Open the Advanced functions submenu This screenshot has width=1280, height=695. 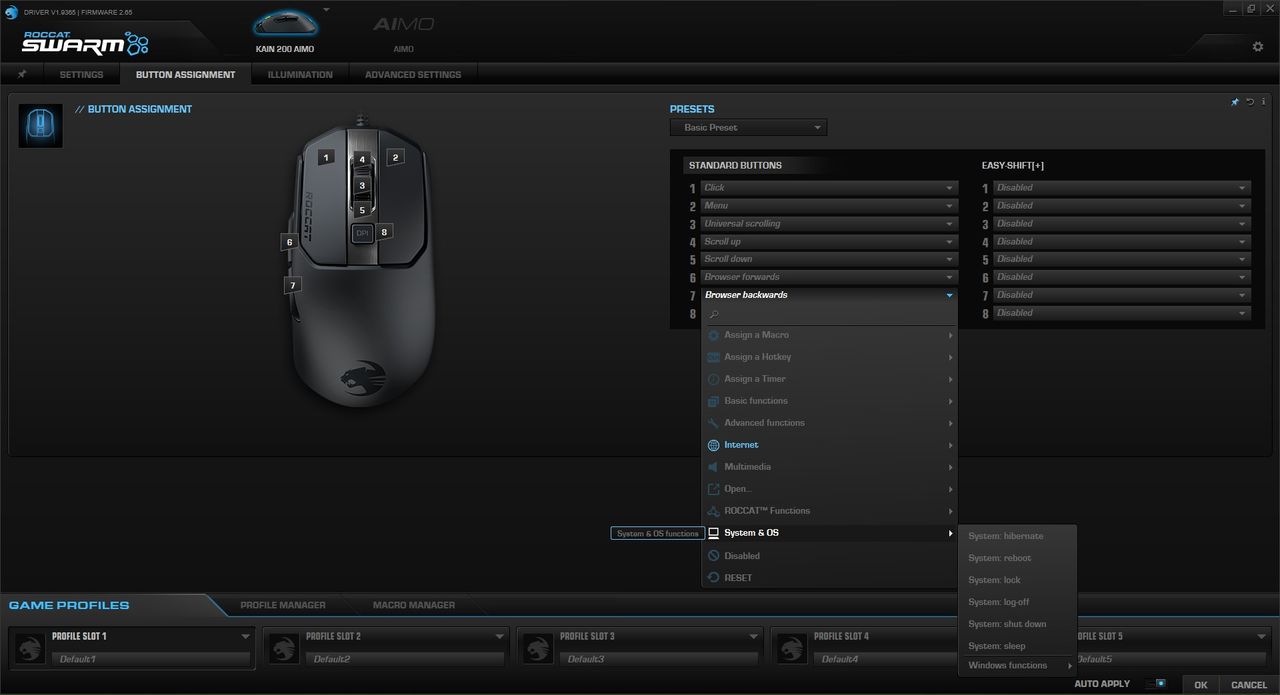point(829,423)
